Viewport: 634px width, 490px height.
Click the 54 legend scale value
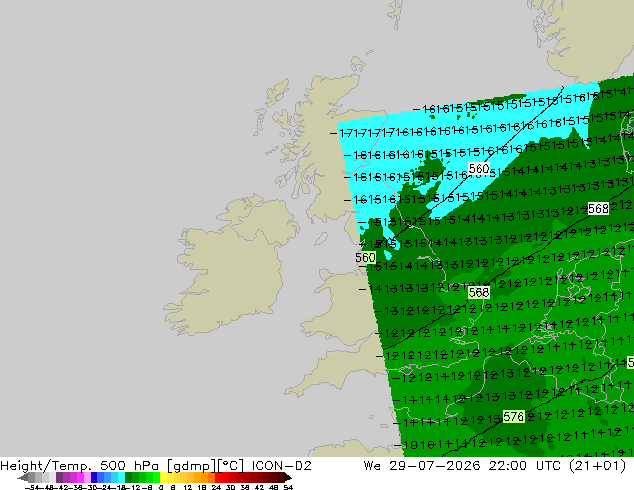(x=288, y=487)
